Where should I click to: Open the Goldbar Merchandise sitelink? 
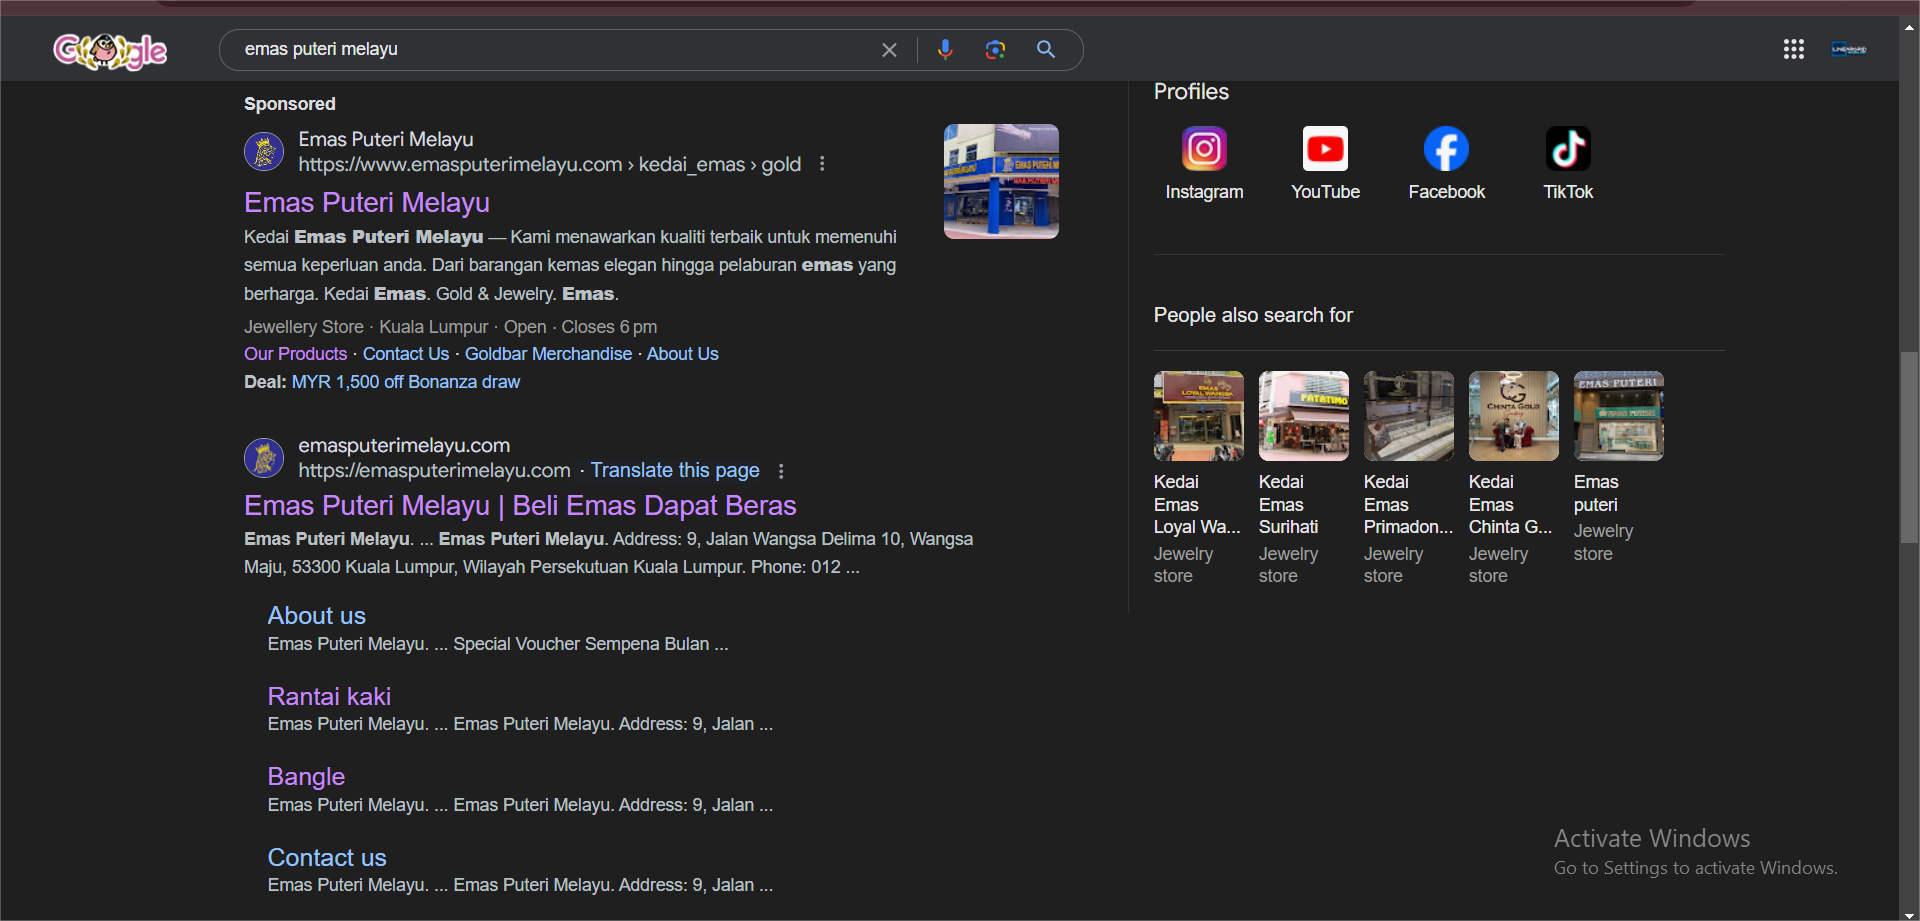pyautogui.click(x=548, y=354)
